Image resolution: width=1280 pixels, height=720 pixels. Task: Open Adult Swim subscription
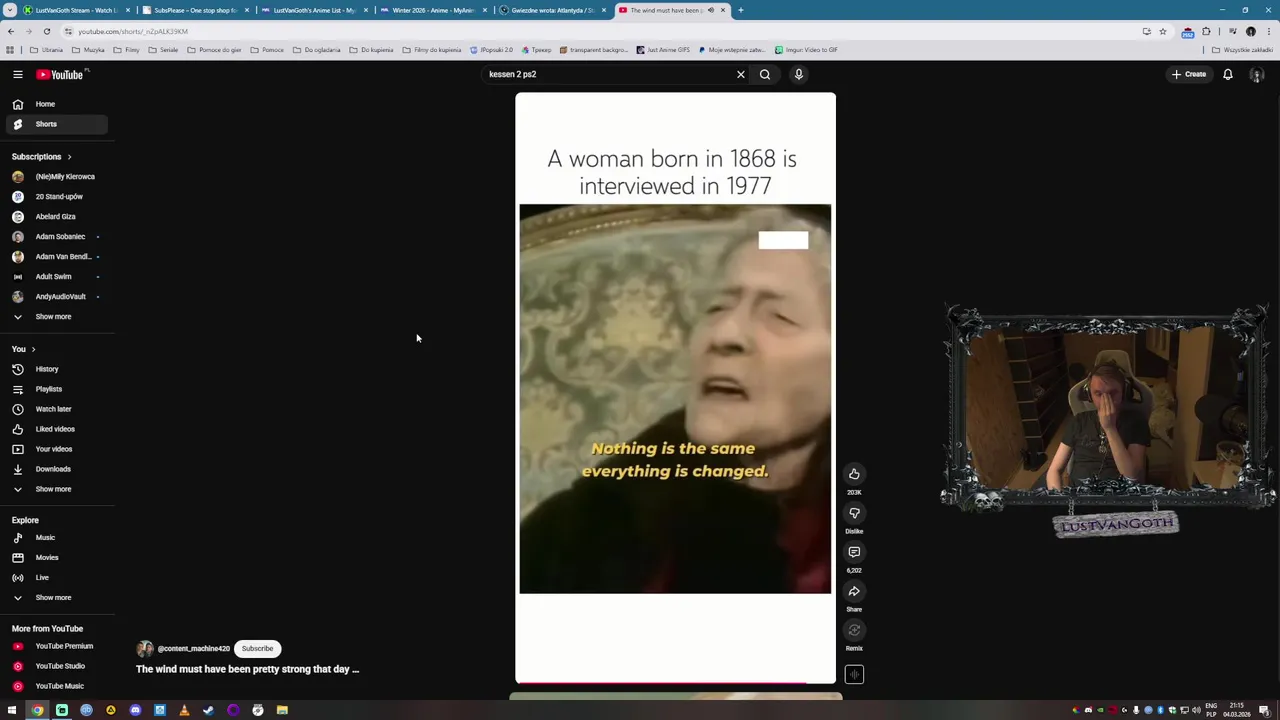click(x=55, y=277)
